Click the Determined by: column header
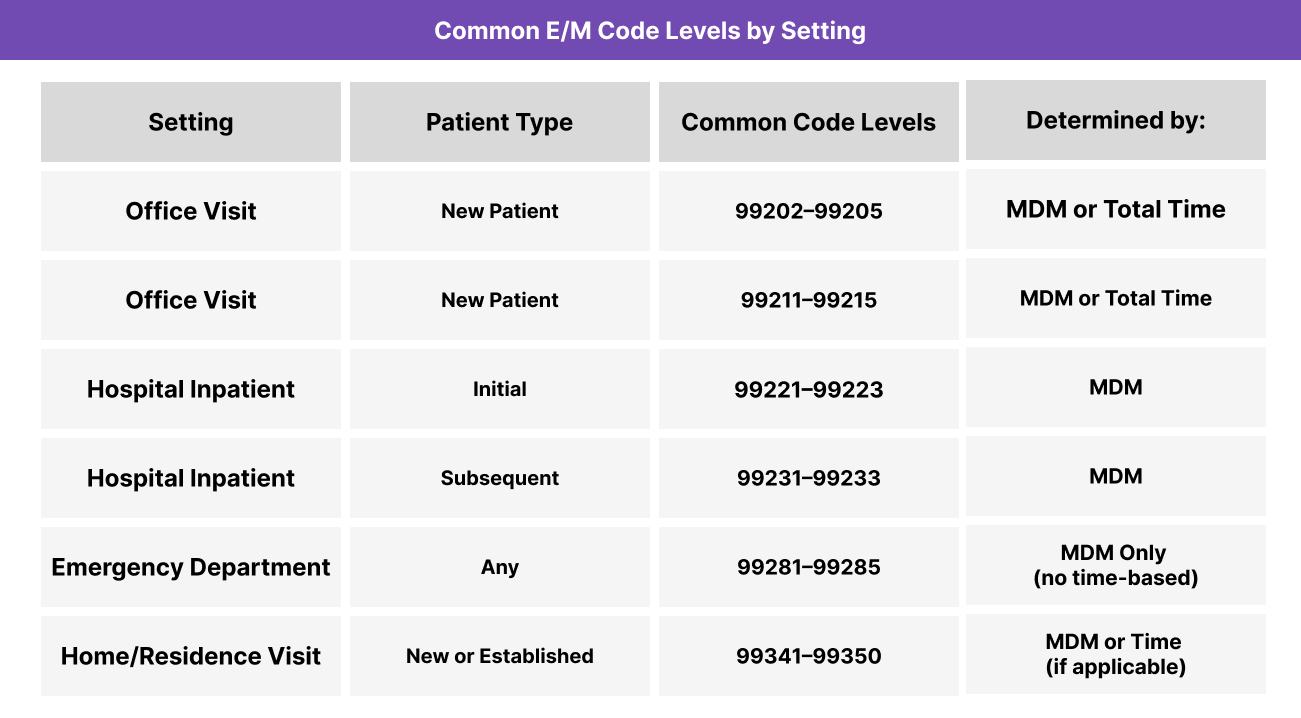 [x=1115, y=120]
